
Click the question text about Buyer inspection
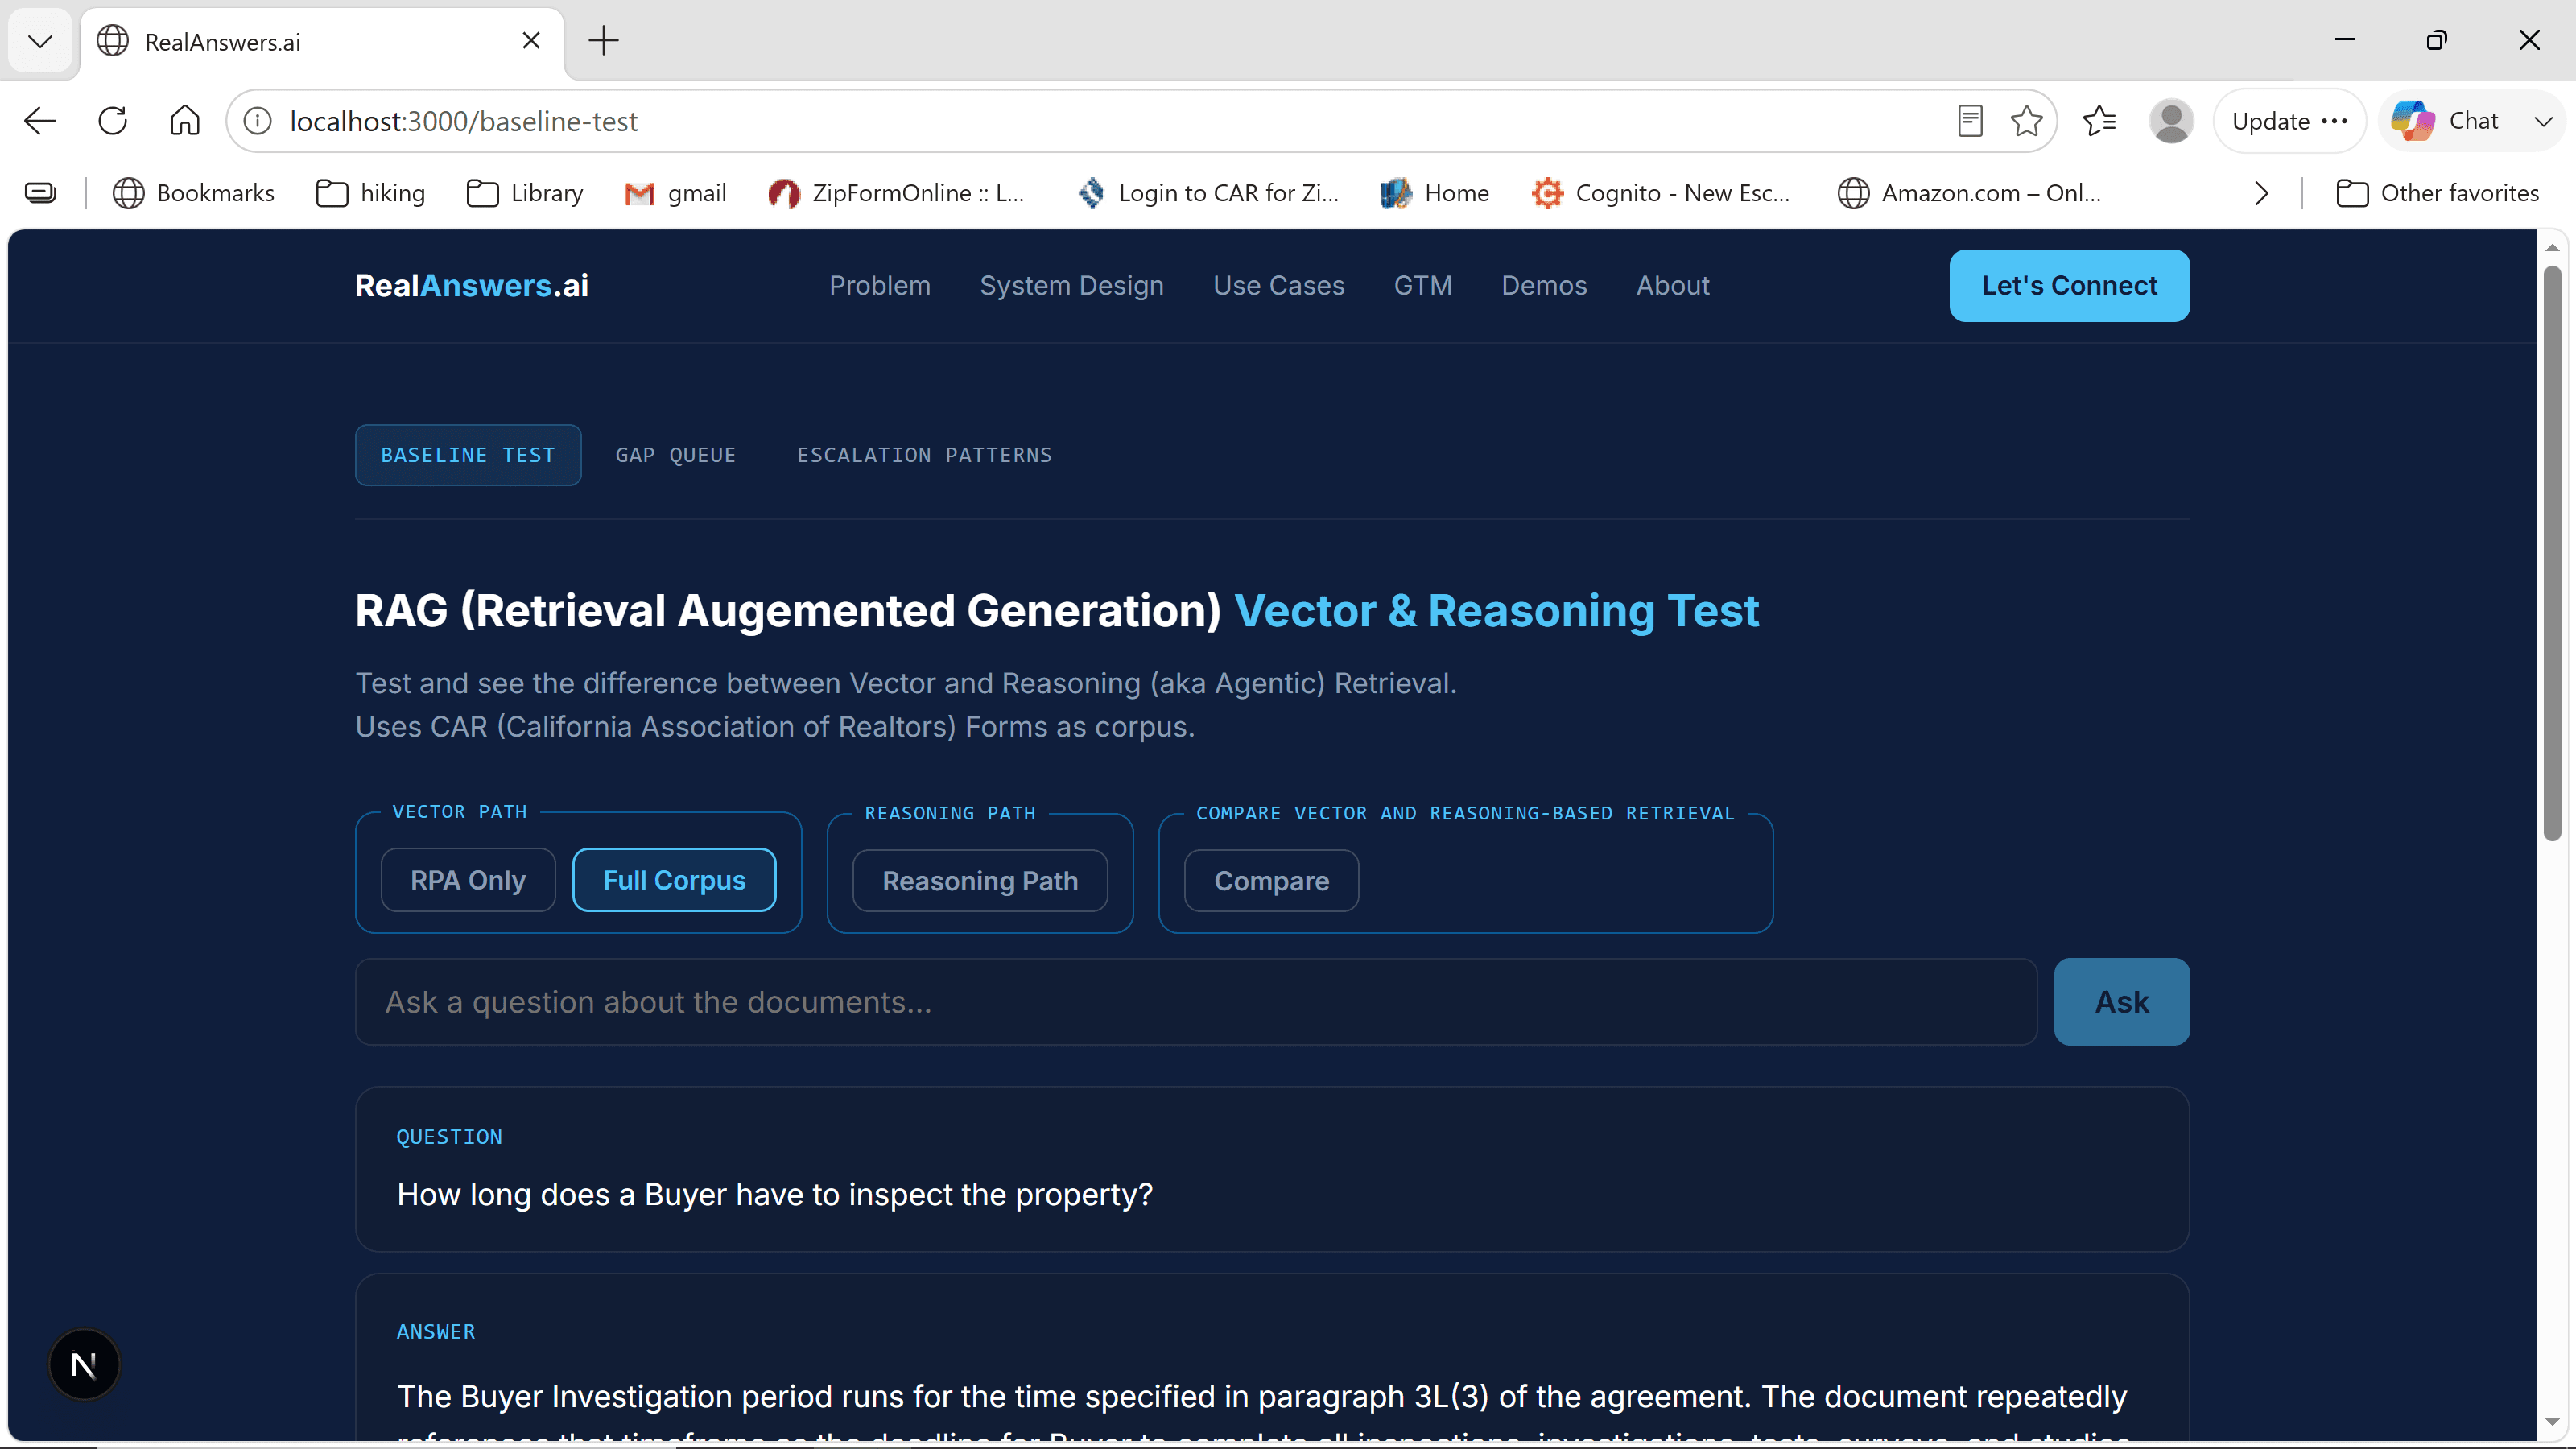tap(775, 1194)
